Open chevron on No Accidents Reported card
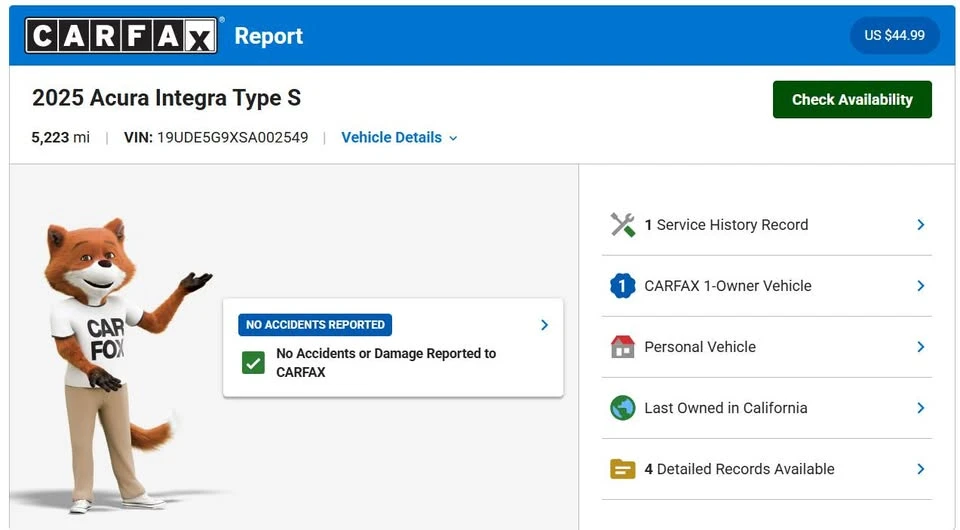The image size is (960, 530). click(x=544, y=325)
